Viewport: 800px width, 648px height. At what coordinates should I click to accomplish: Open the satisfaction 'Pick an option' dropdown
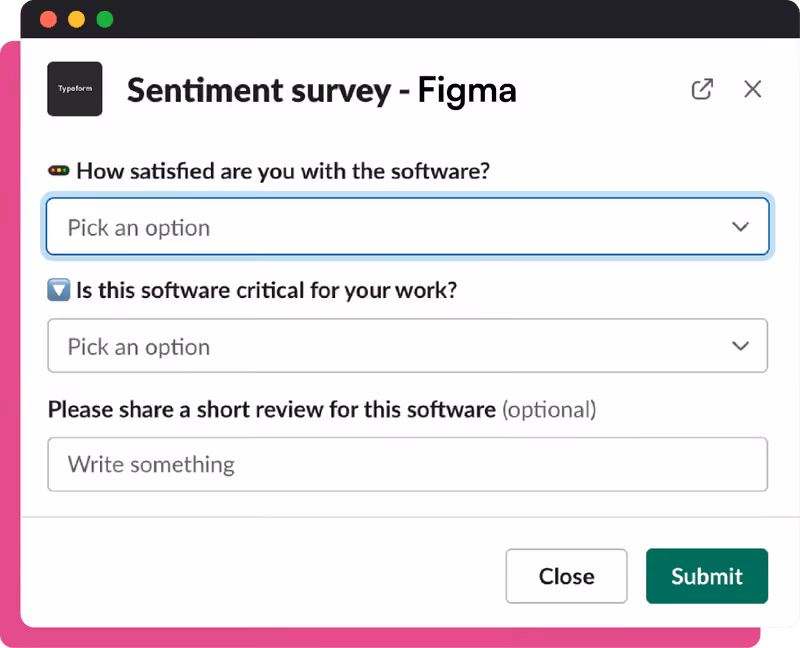click(x=408, y=227)
